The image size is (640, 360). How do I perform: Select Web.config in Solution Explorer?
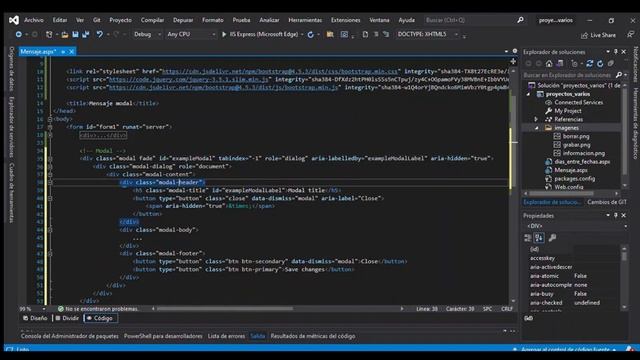click(x=569, y=187)
